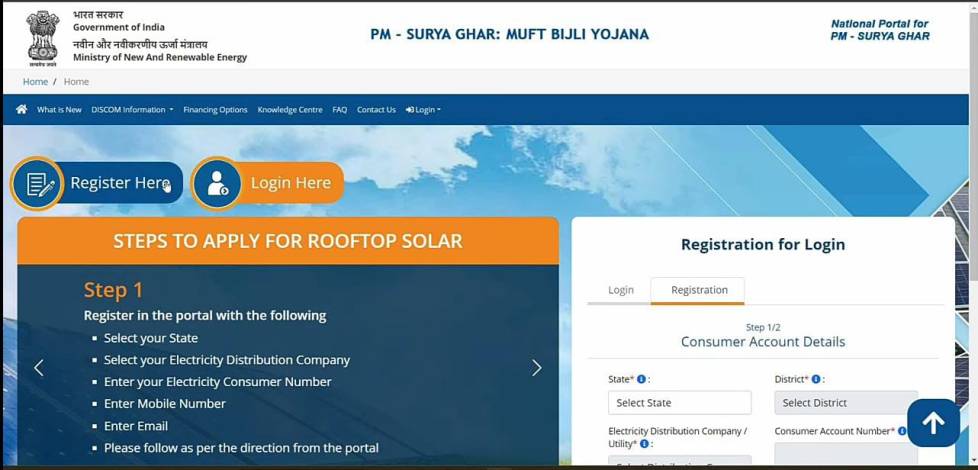
Task: Switch to the Registration tab
Action: click(699, 290)
